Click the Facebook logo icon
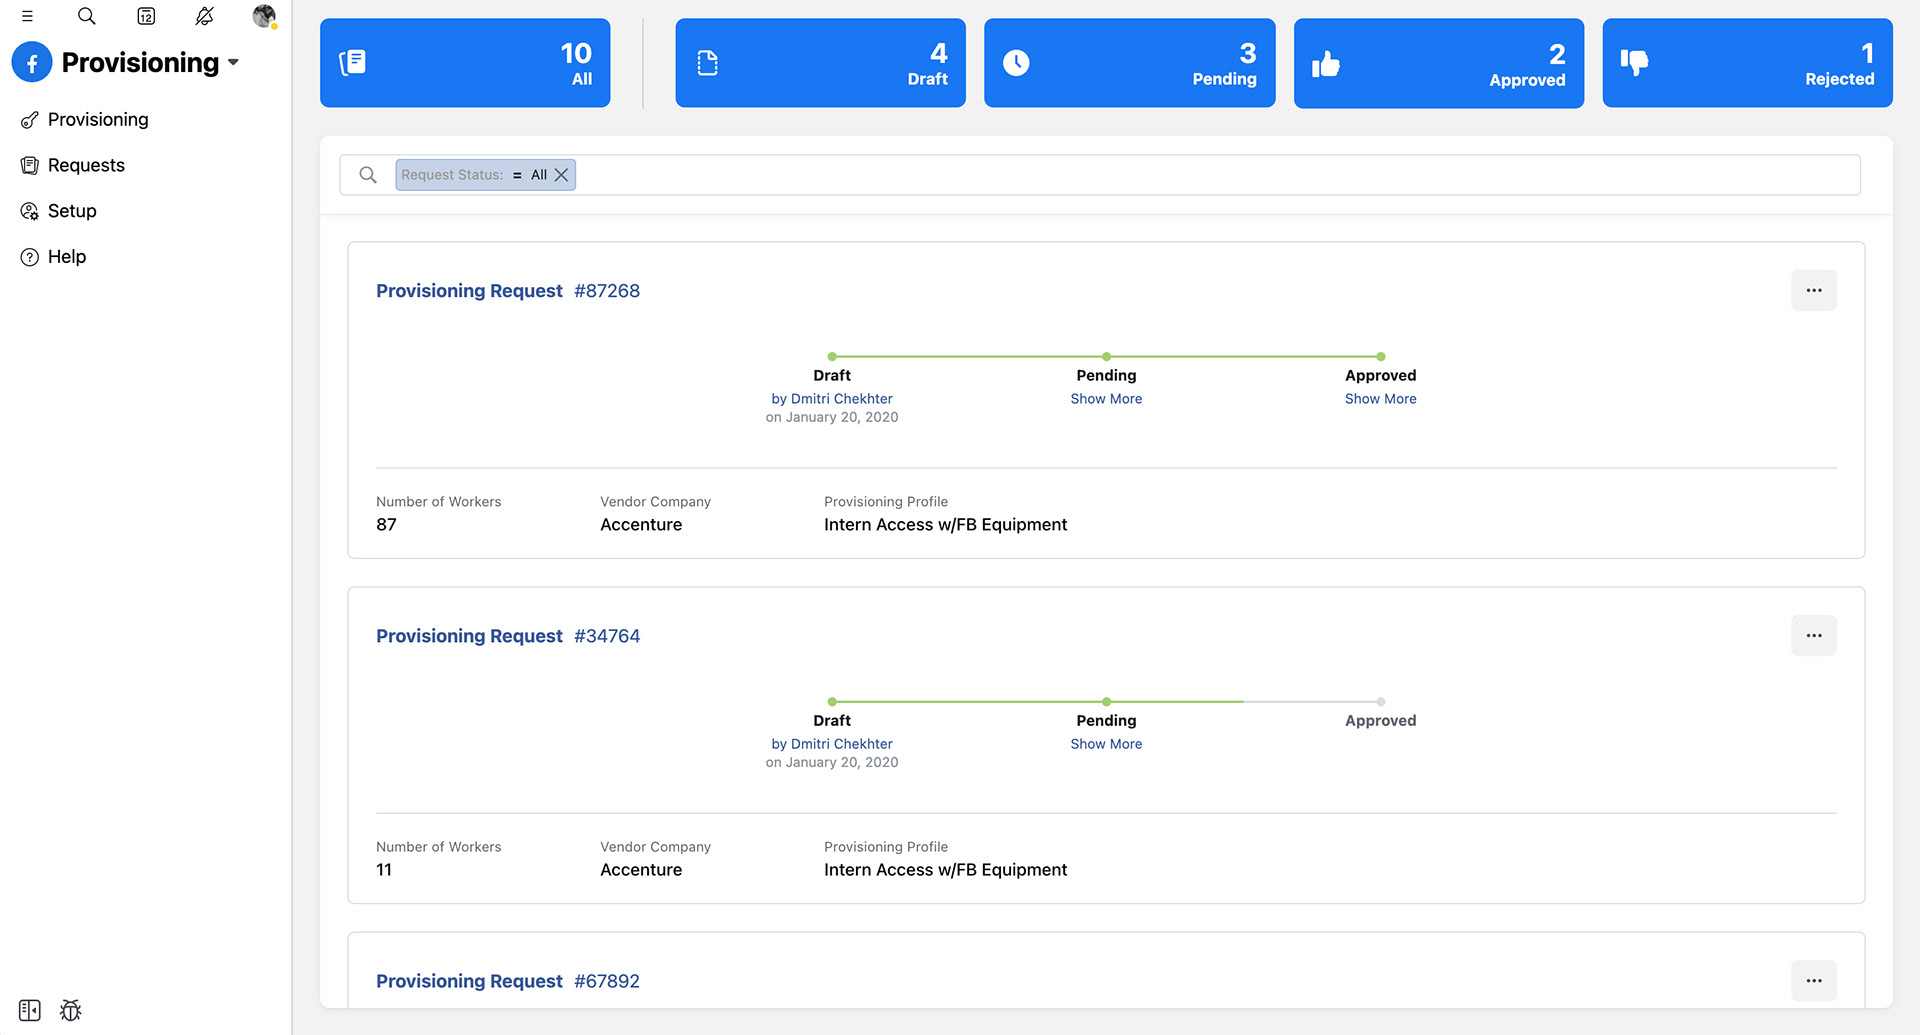Image resolution: width=1920 pixels, height=1035 pixels. pos(32,62)
